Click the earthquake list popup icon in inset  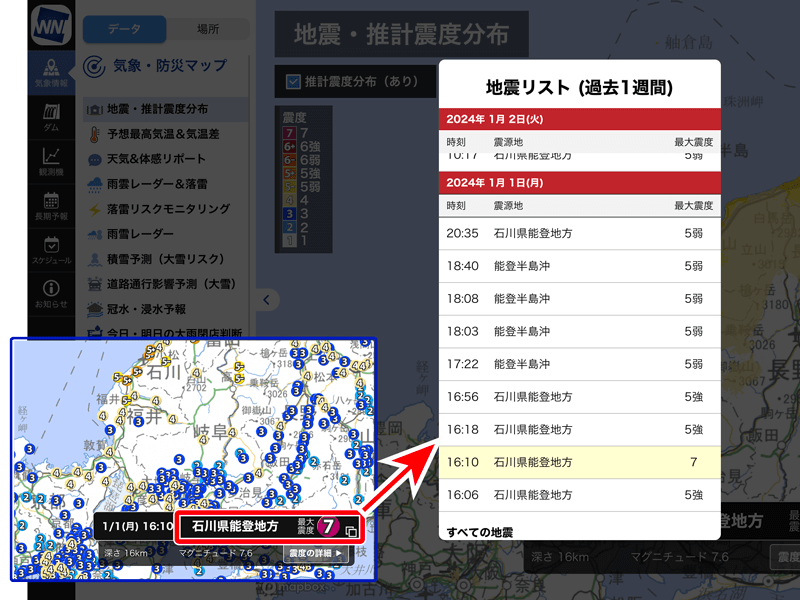351,530
